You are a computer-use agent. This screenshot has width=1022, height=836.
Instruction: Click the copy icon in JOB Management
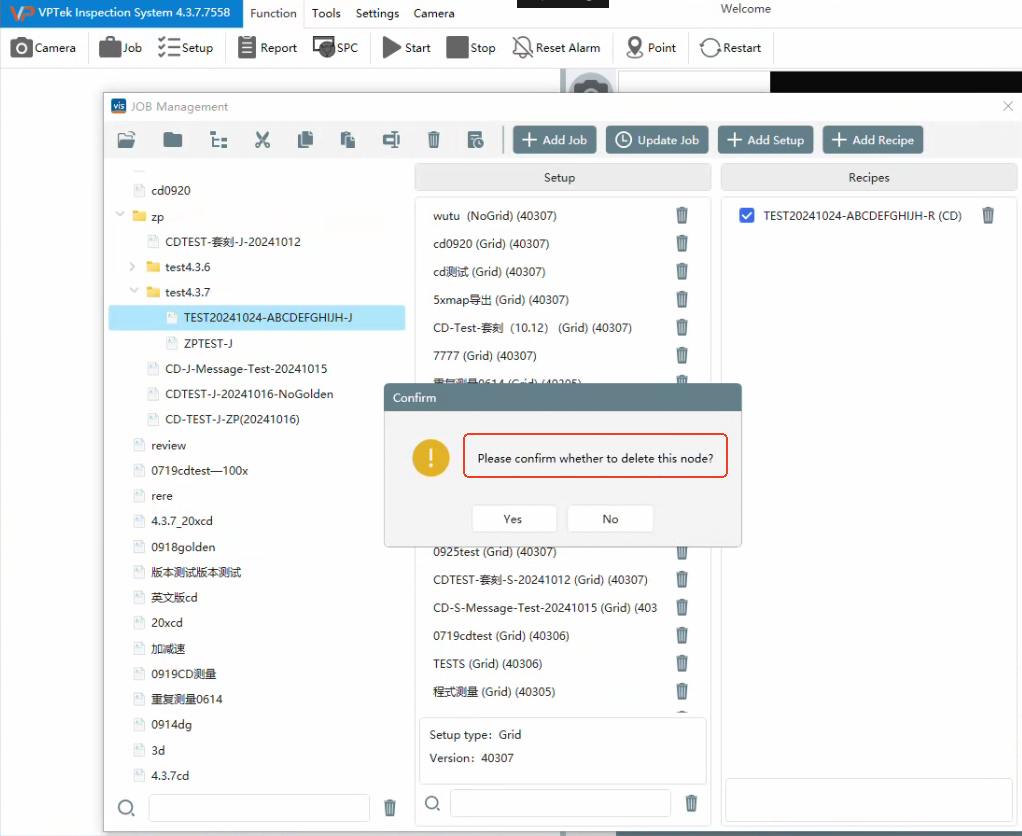click(305, 139)
